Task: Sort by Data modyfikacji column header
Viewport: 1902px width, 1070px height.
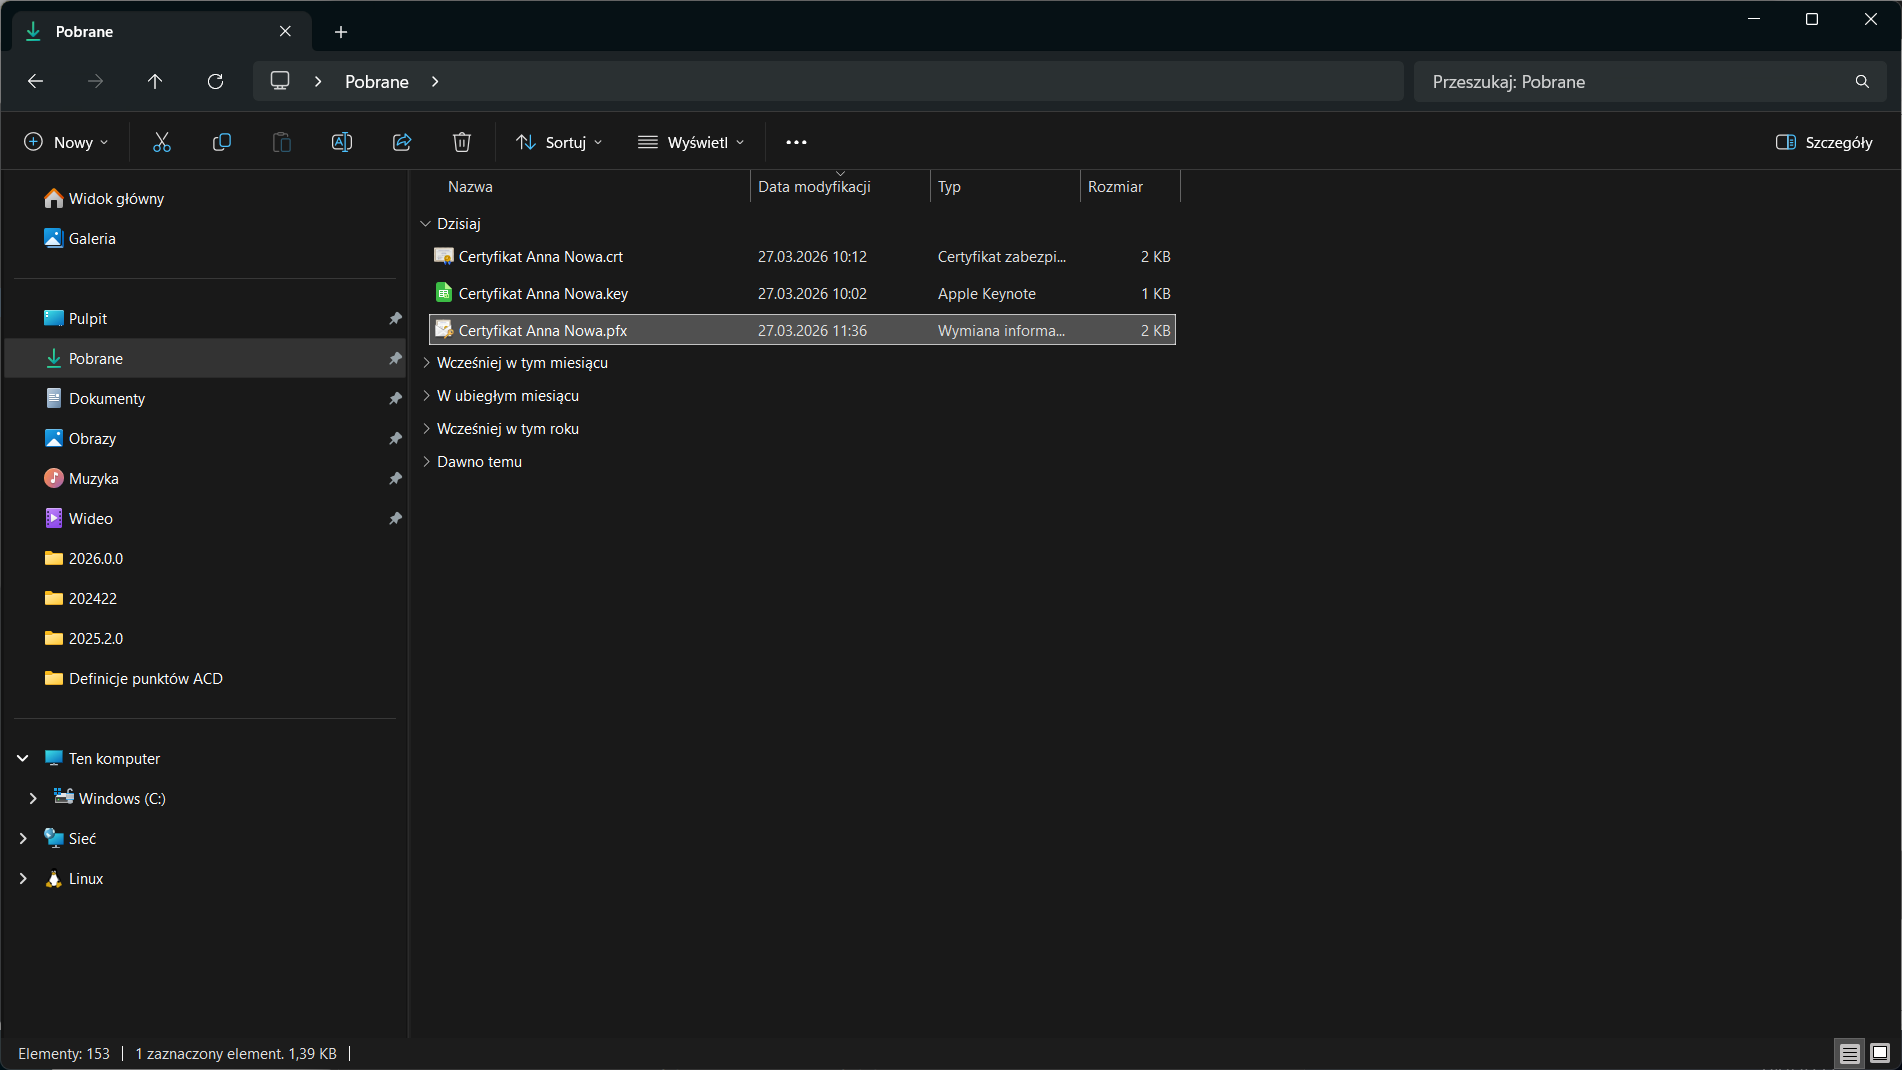Action: (814, 187)
